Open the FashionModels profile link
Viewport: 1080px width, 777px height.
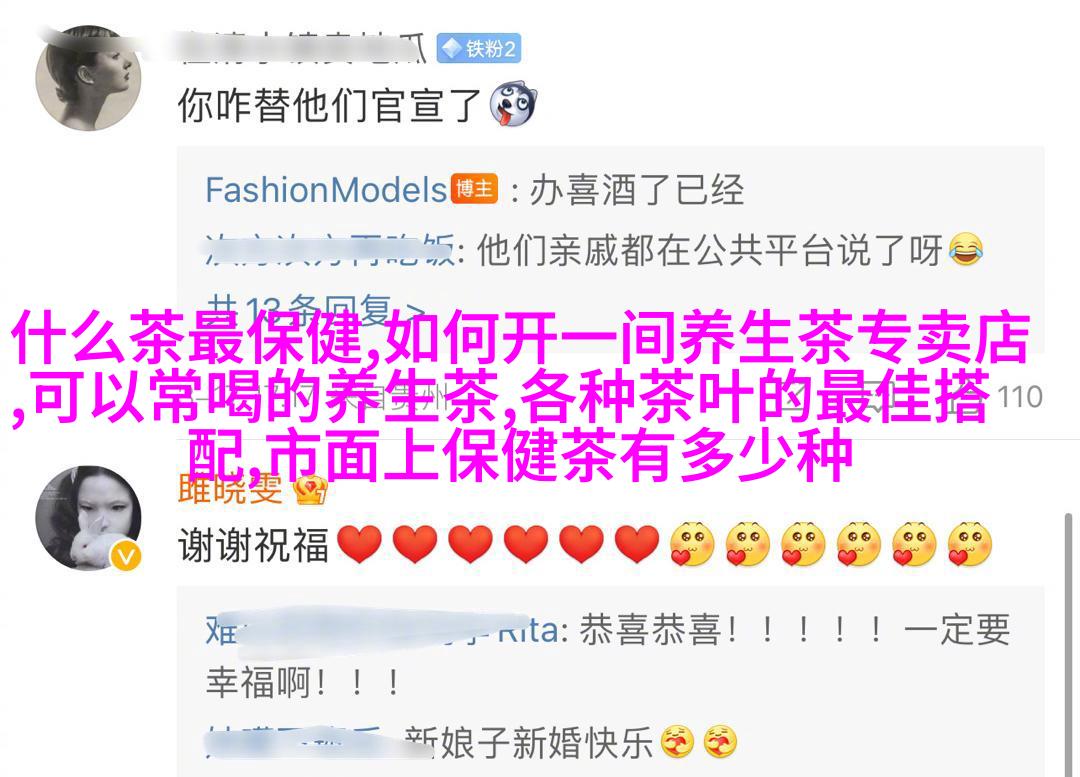[x=326, y=189]
